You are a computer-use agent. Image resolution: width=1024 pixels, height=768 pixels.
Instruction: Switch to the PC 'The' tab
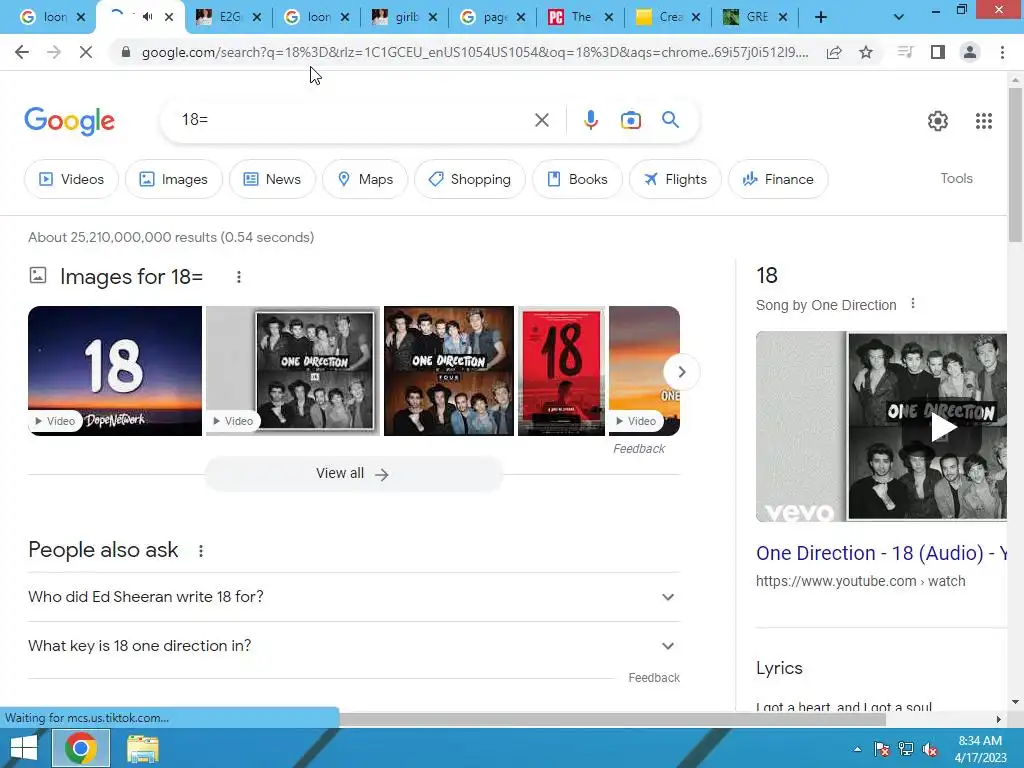(580, 17)
